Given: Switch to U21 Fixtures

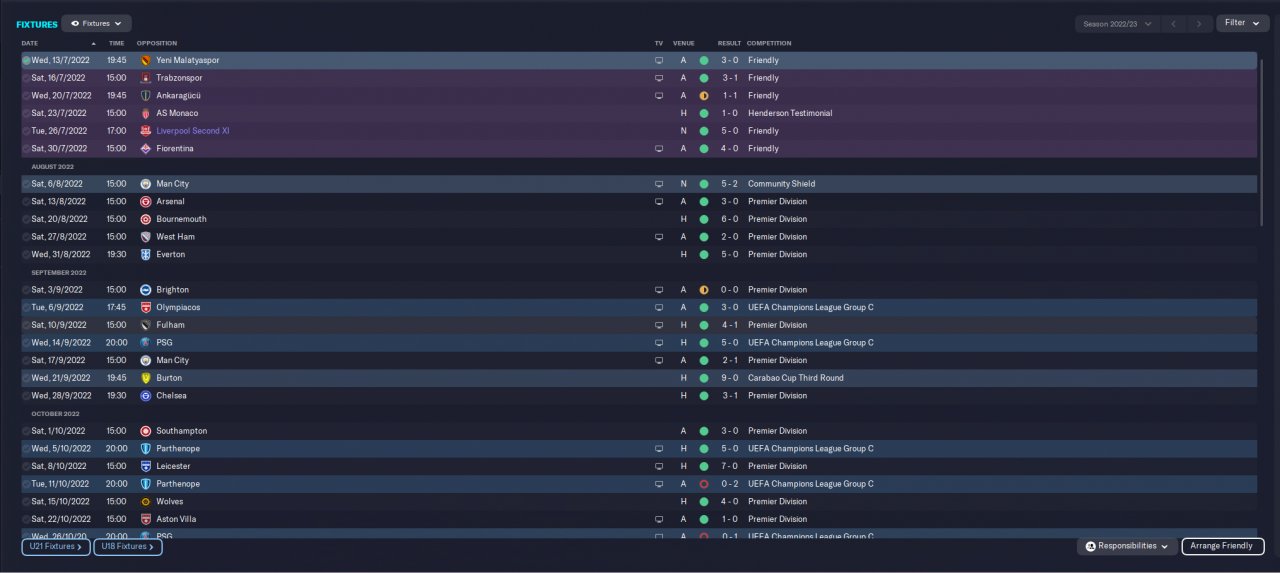Looking at the screenshot, I should 56,547.
